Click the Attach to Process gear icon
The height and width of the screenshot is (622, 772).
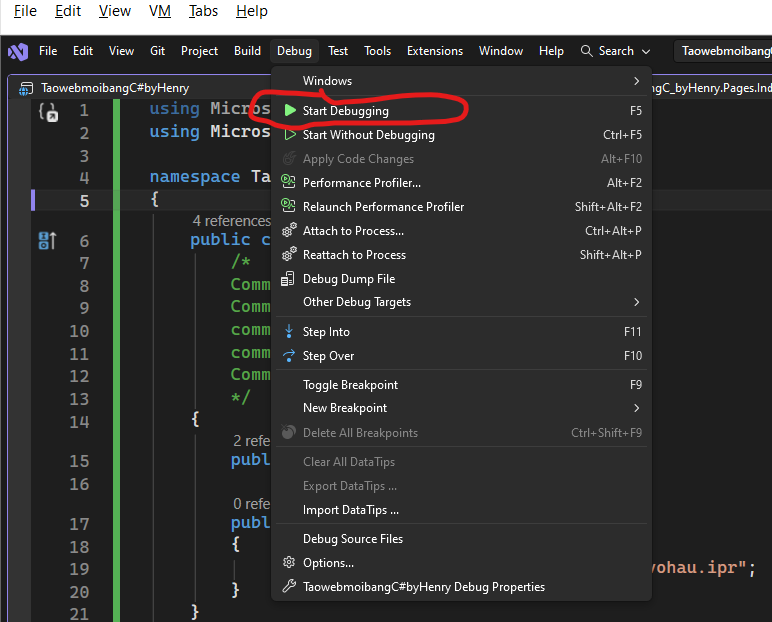tap(289, 231)
